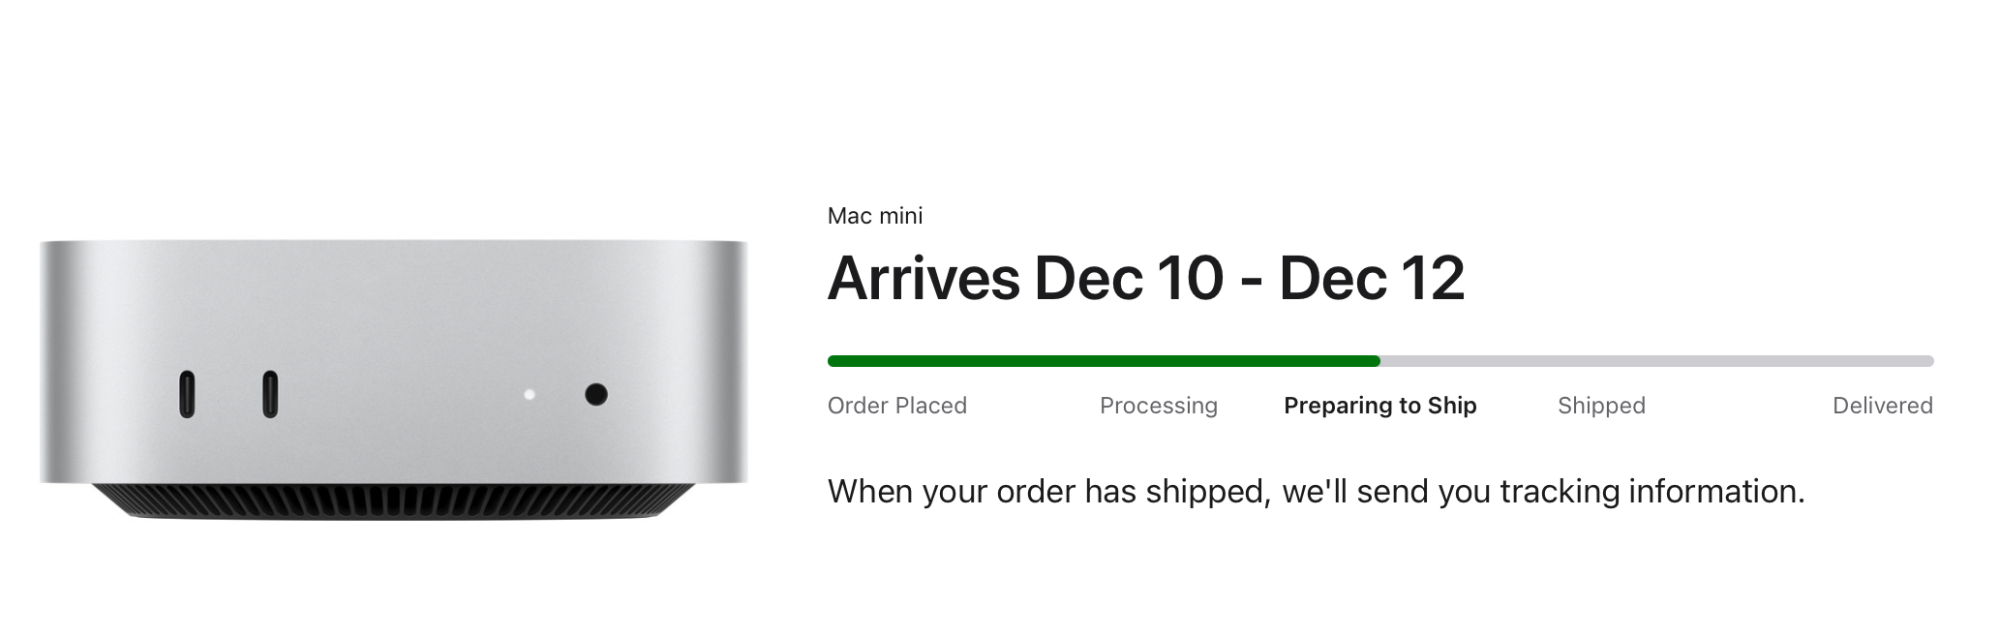The image size is (2000, 637).
Task: Click the Delivered step label
Action: pyautogui.click(x=1882, y=406)
